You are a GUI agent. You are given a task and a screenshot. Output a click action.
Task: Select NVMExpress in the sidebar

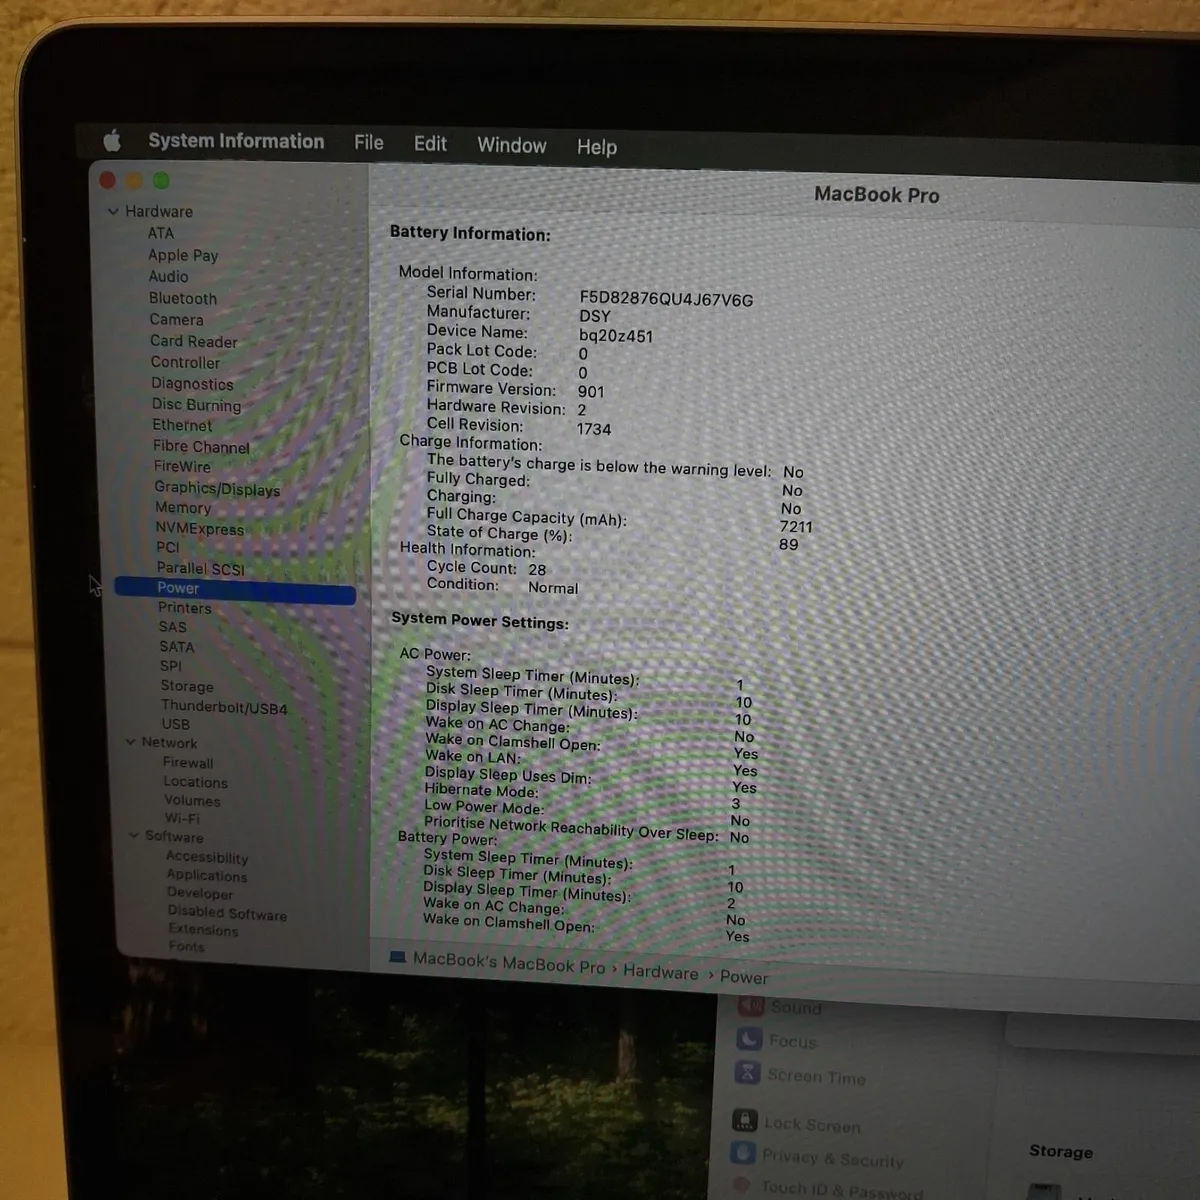click(x=200, y=528)
